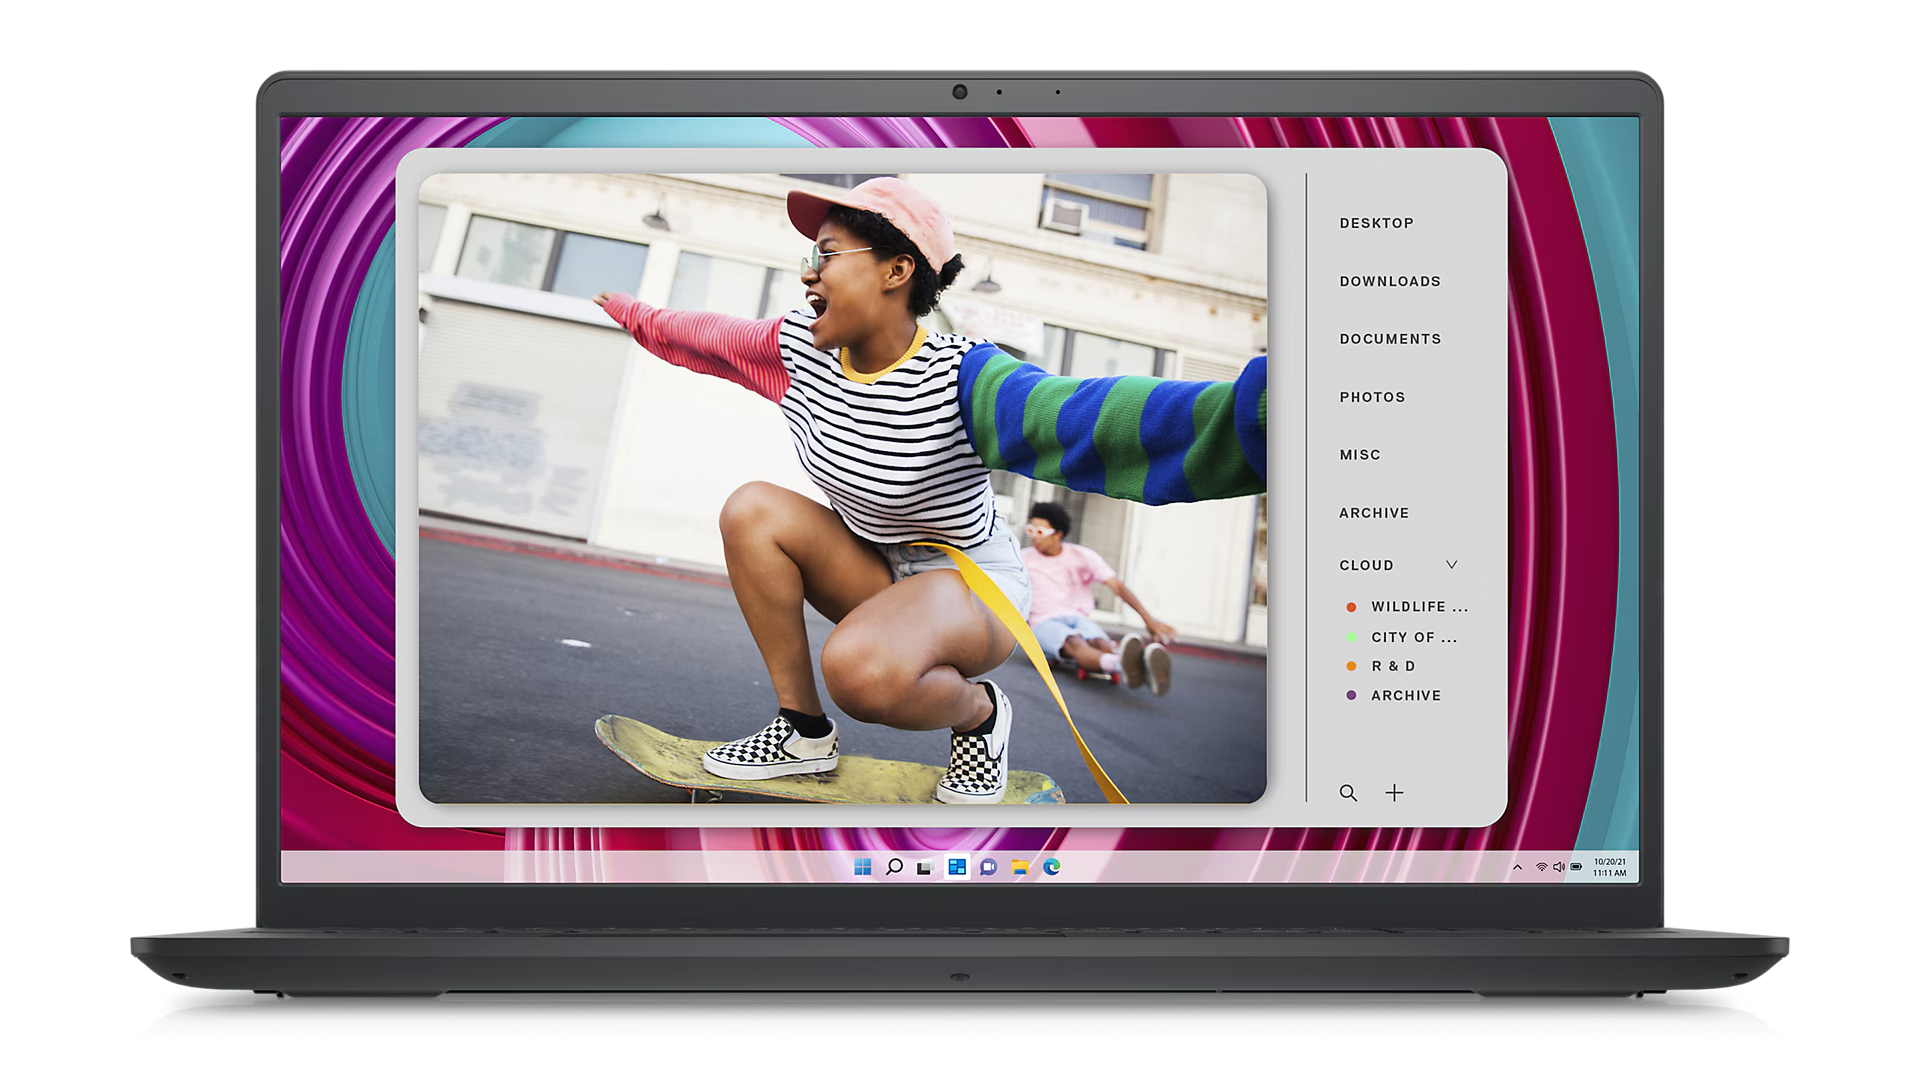Select Photos in the sidebar

point(1372,398)
